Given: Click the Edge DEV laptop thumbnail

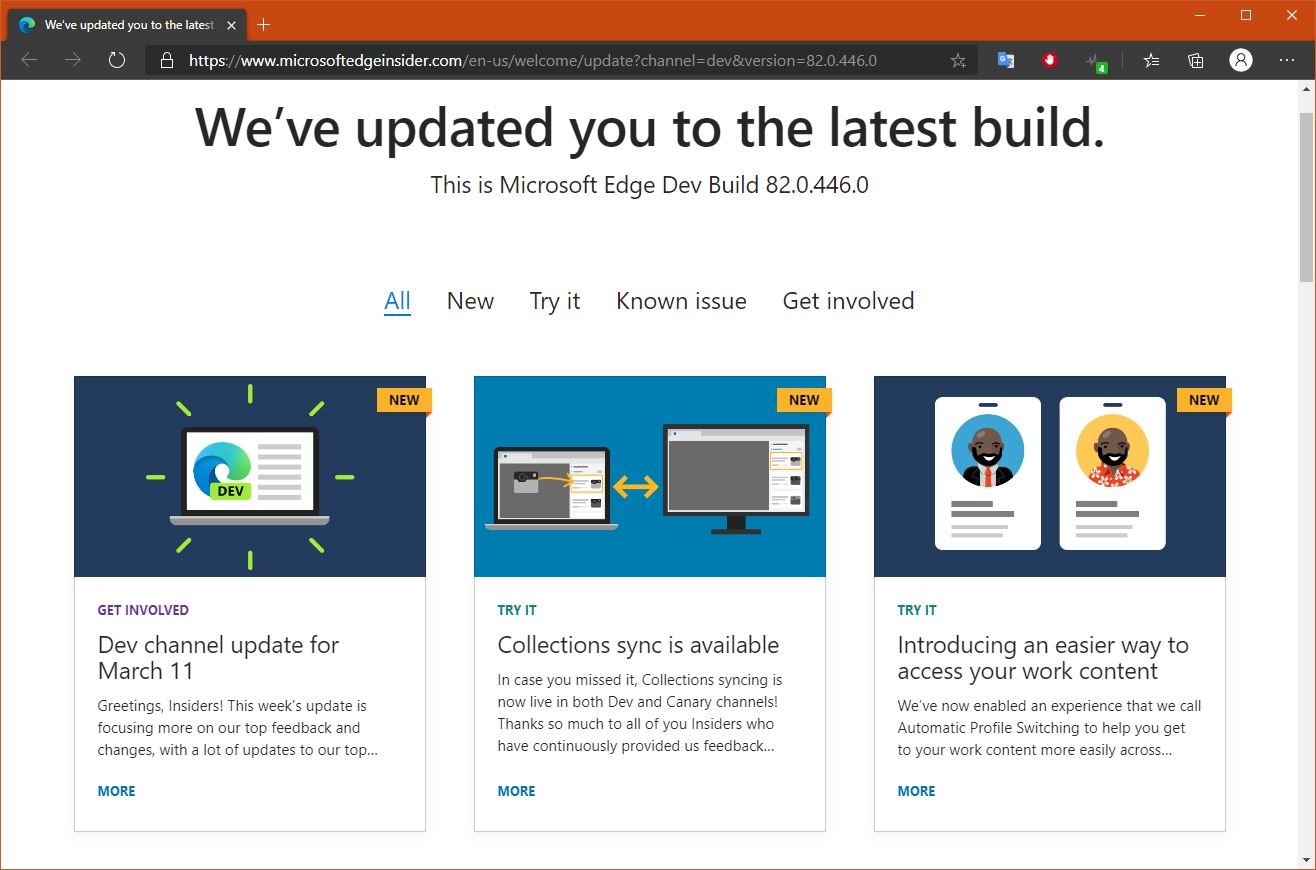Looking at the screenshot, I should [x=250, y=476].
